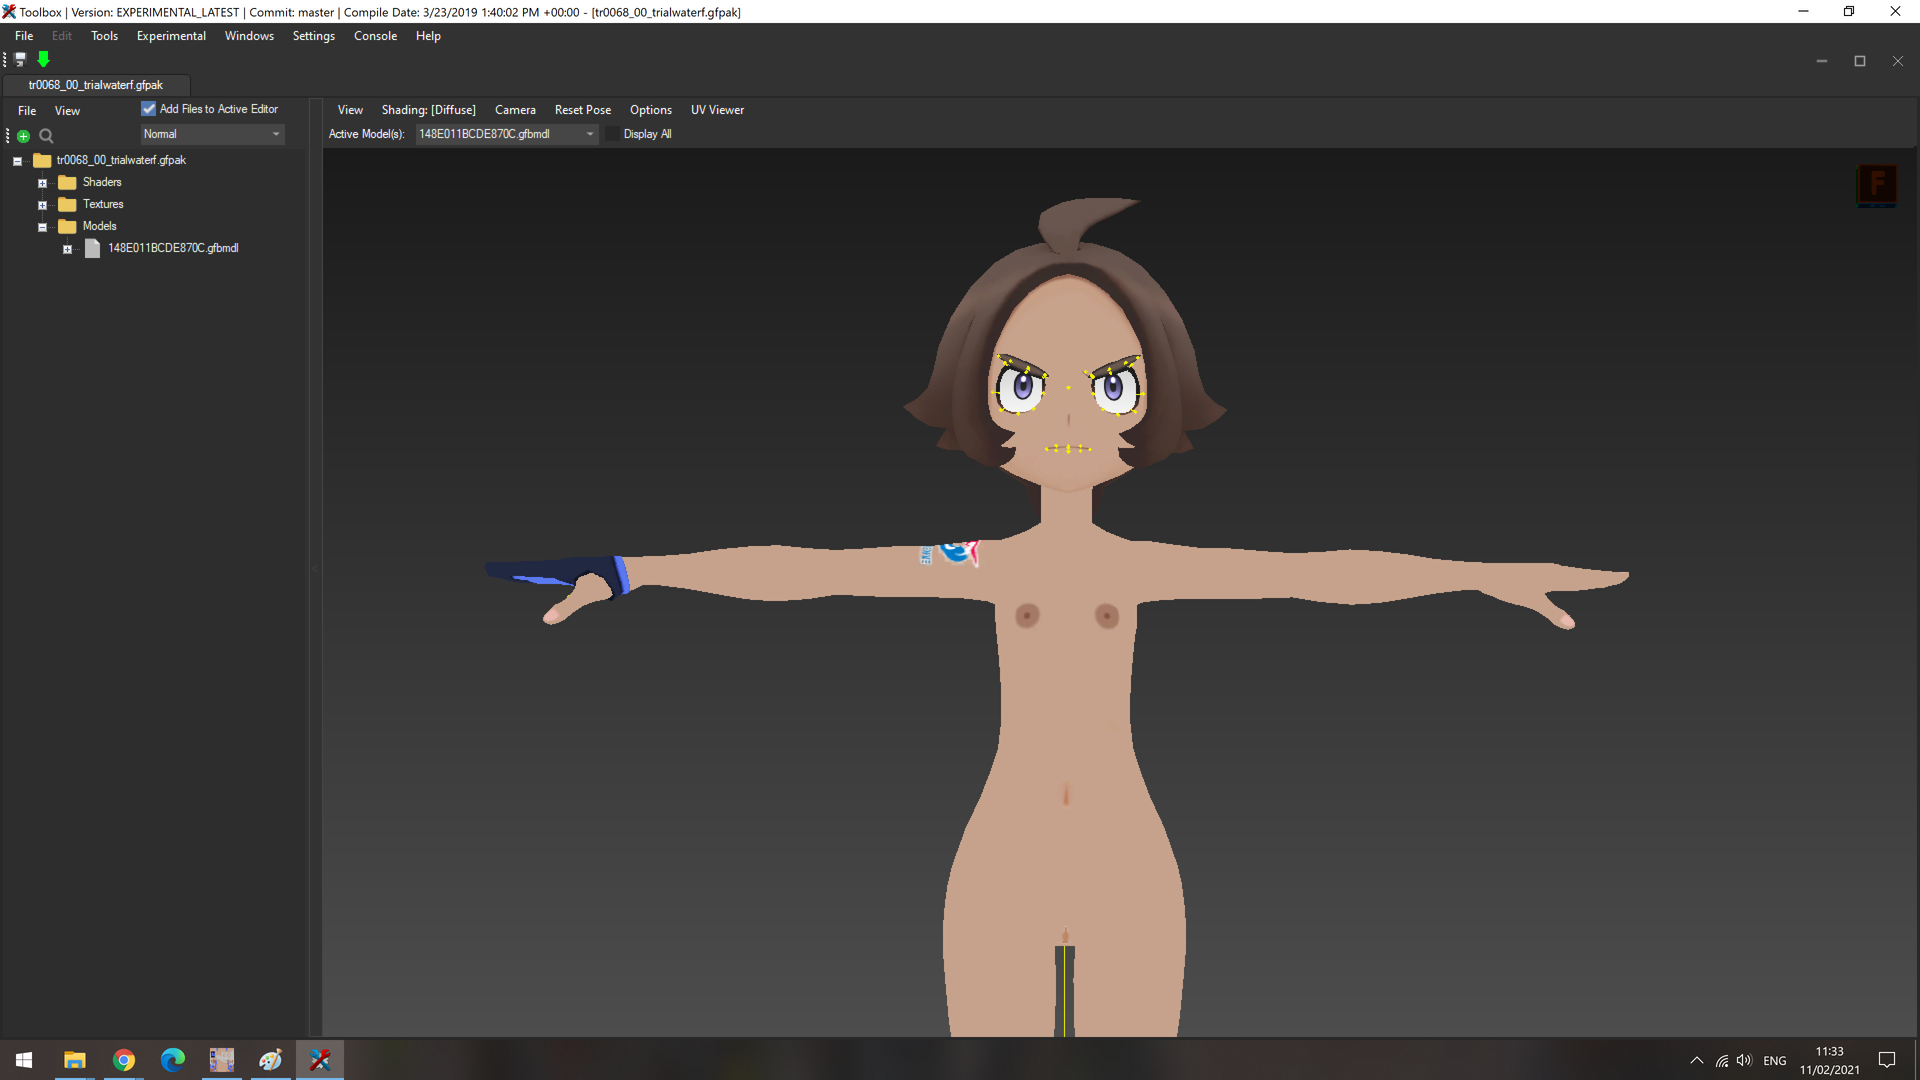
Task: Select the Shaders tree item label
Action: tap(102, 182)
